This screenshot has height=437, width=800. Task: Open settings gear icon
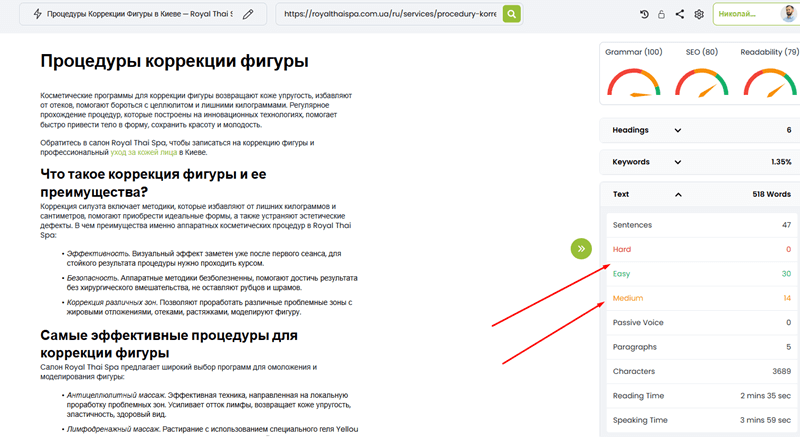point(699,14)
